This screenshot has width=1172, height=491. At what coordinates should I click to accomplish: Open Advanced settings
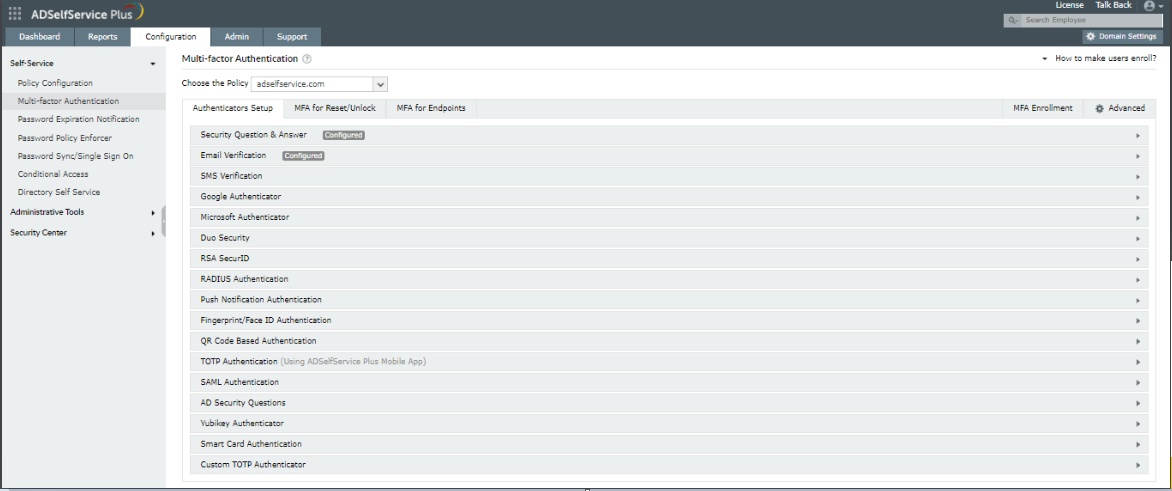pyautogui.click(x=1120, y=108)
